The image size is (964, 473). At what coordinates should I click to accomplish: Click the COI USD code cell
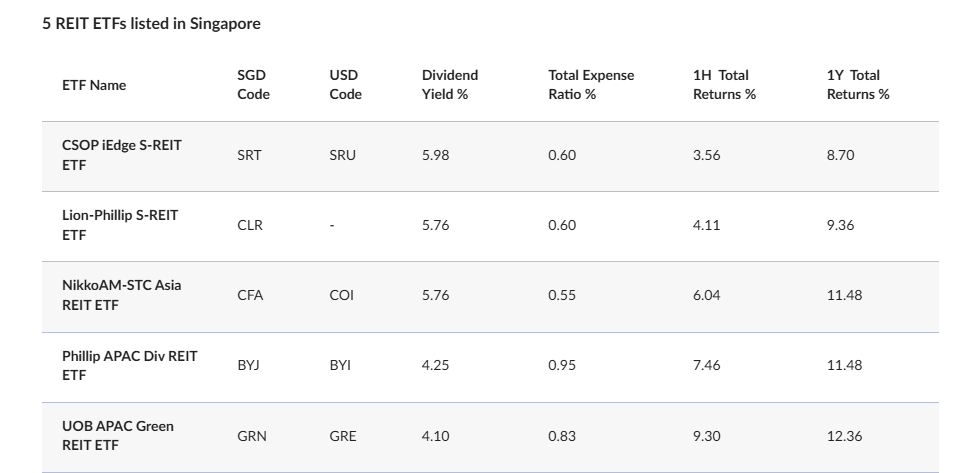point(341,295)
